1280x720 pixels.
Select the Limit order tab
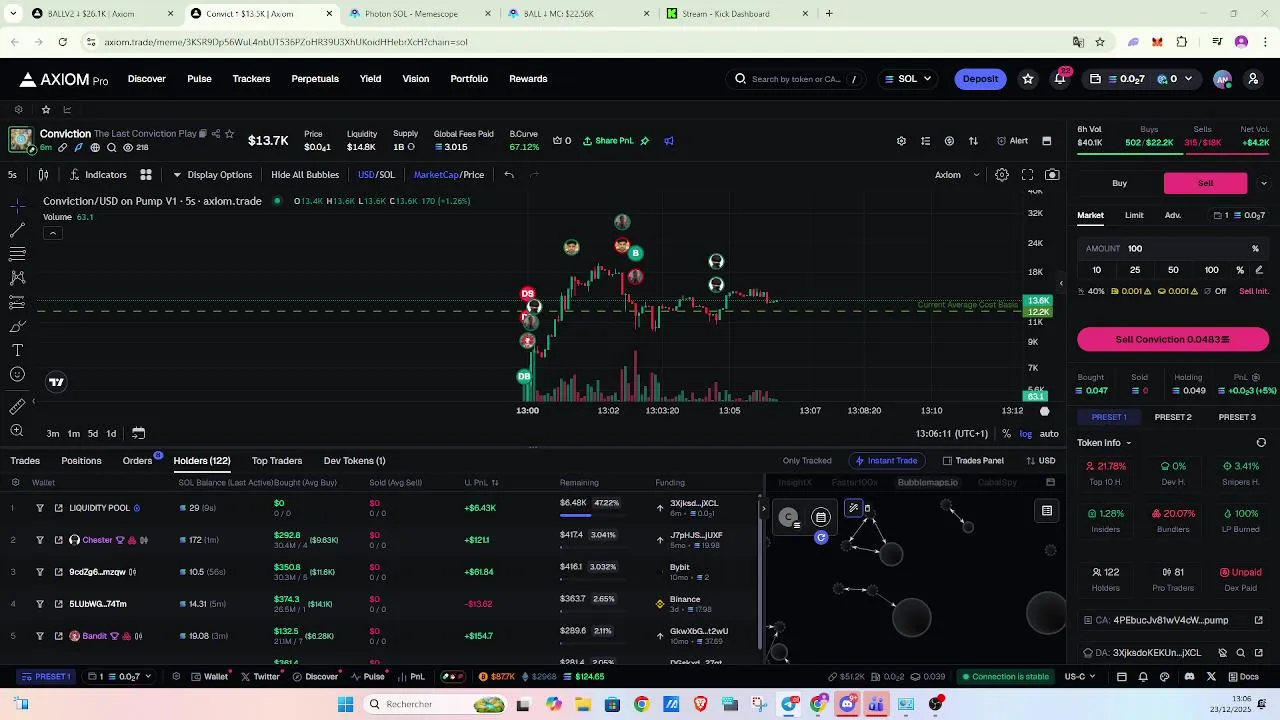pos(1134,215)
